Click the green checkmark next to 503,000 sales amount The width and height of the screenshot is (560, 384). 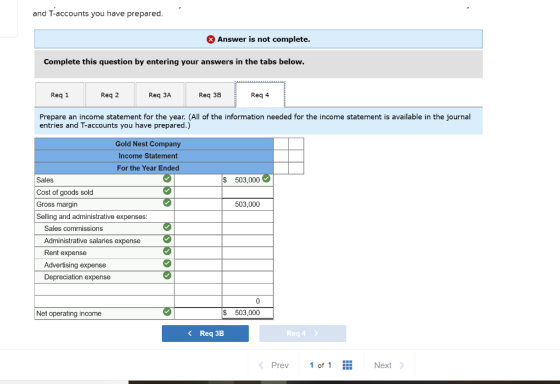(x=266, y=178)
